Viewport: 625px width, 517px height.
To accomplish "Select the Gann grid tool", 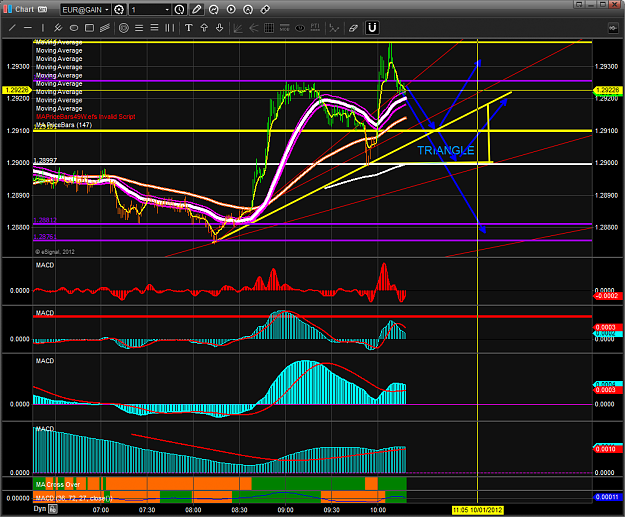I will point(269,28).
